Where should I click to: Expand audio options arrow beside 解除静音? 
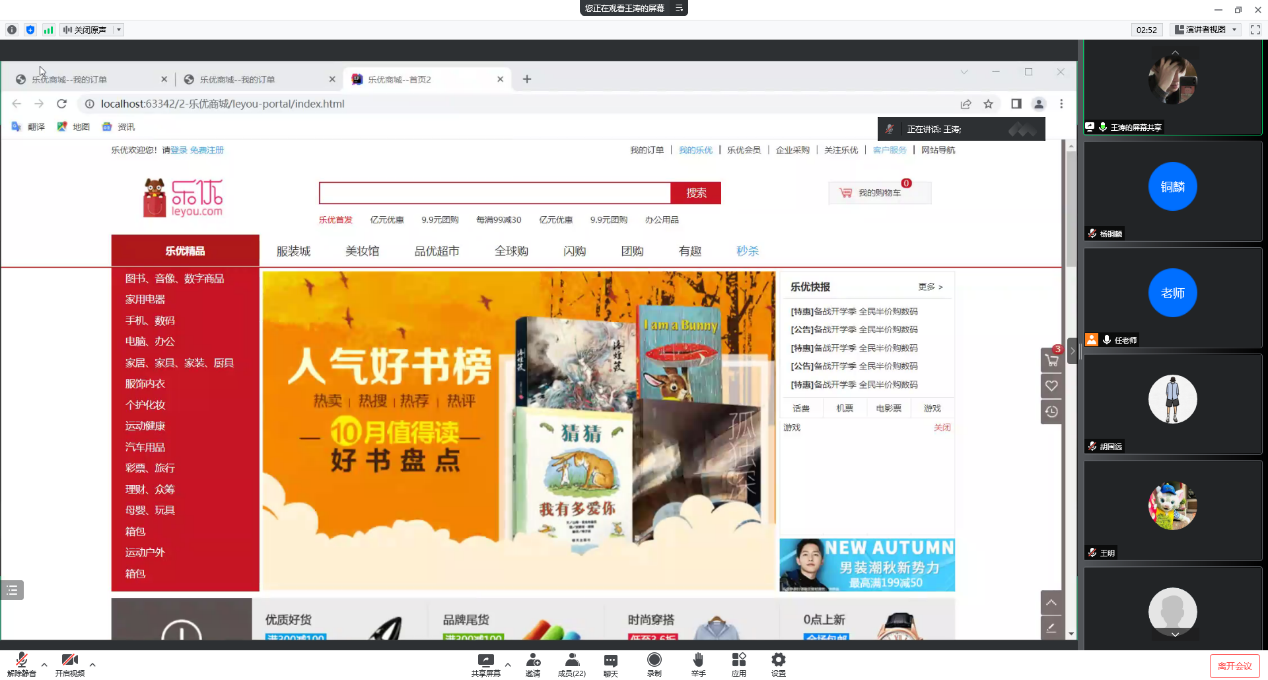pos(44,664)
